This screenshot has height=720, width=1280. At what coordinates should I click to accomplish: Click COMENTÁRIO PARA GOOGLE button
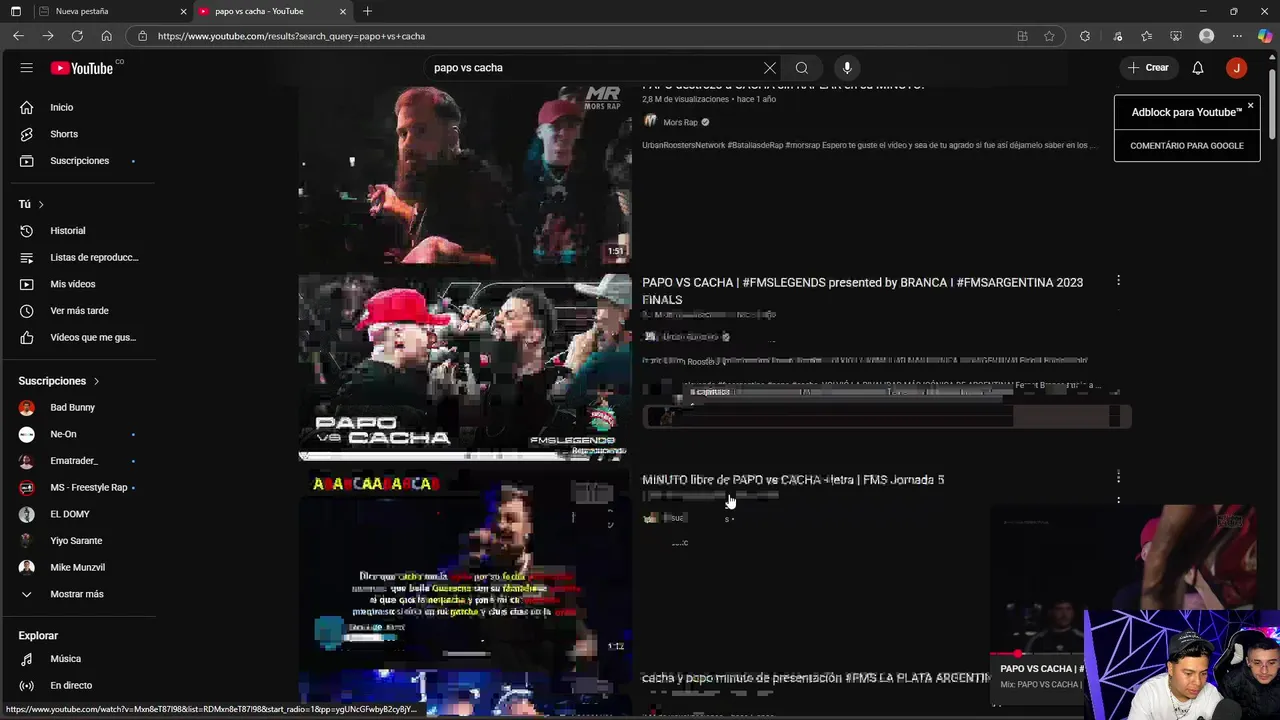[1187, 146]
